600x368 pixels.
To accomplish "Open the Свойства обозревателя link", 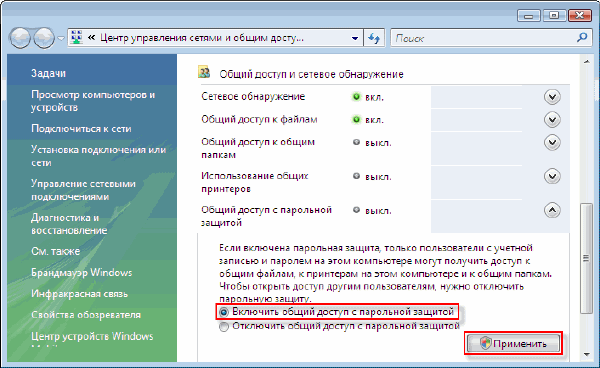I will [x=86, y=315].
